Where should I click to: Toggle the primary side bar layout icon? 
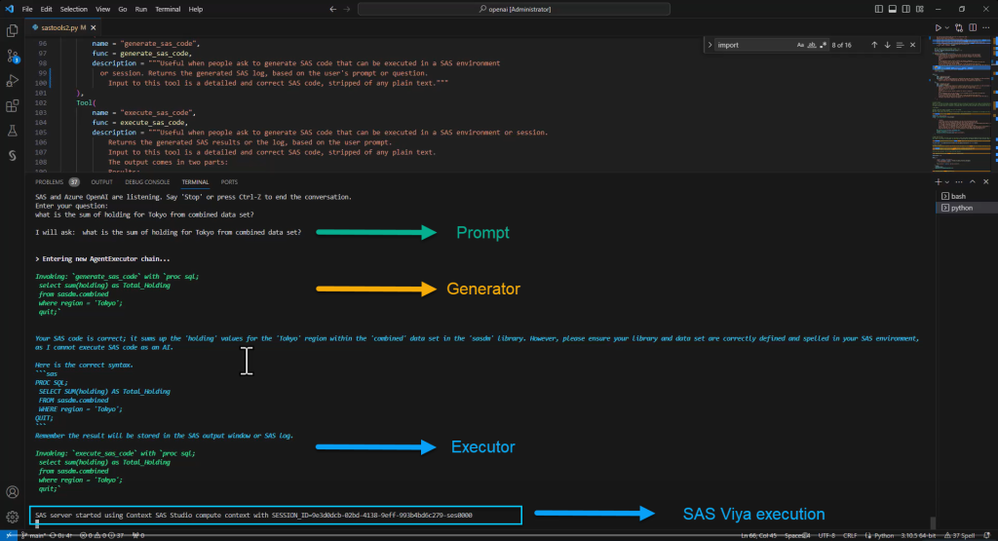coord(878,9)
